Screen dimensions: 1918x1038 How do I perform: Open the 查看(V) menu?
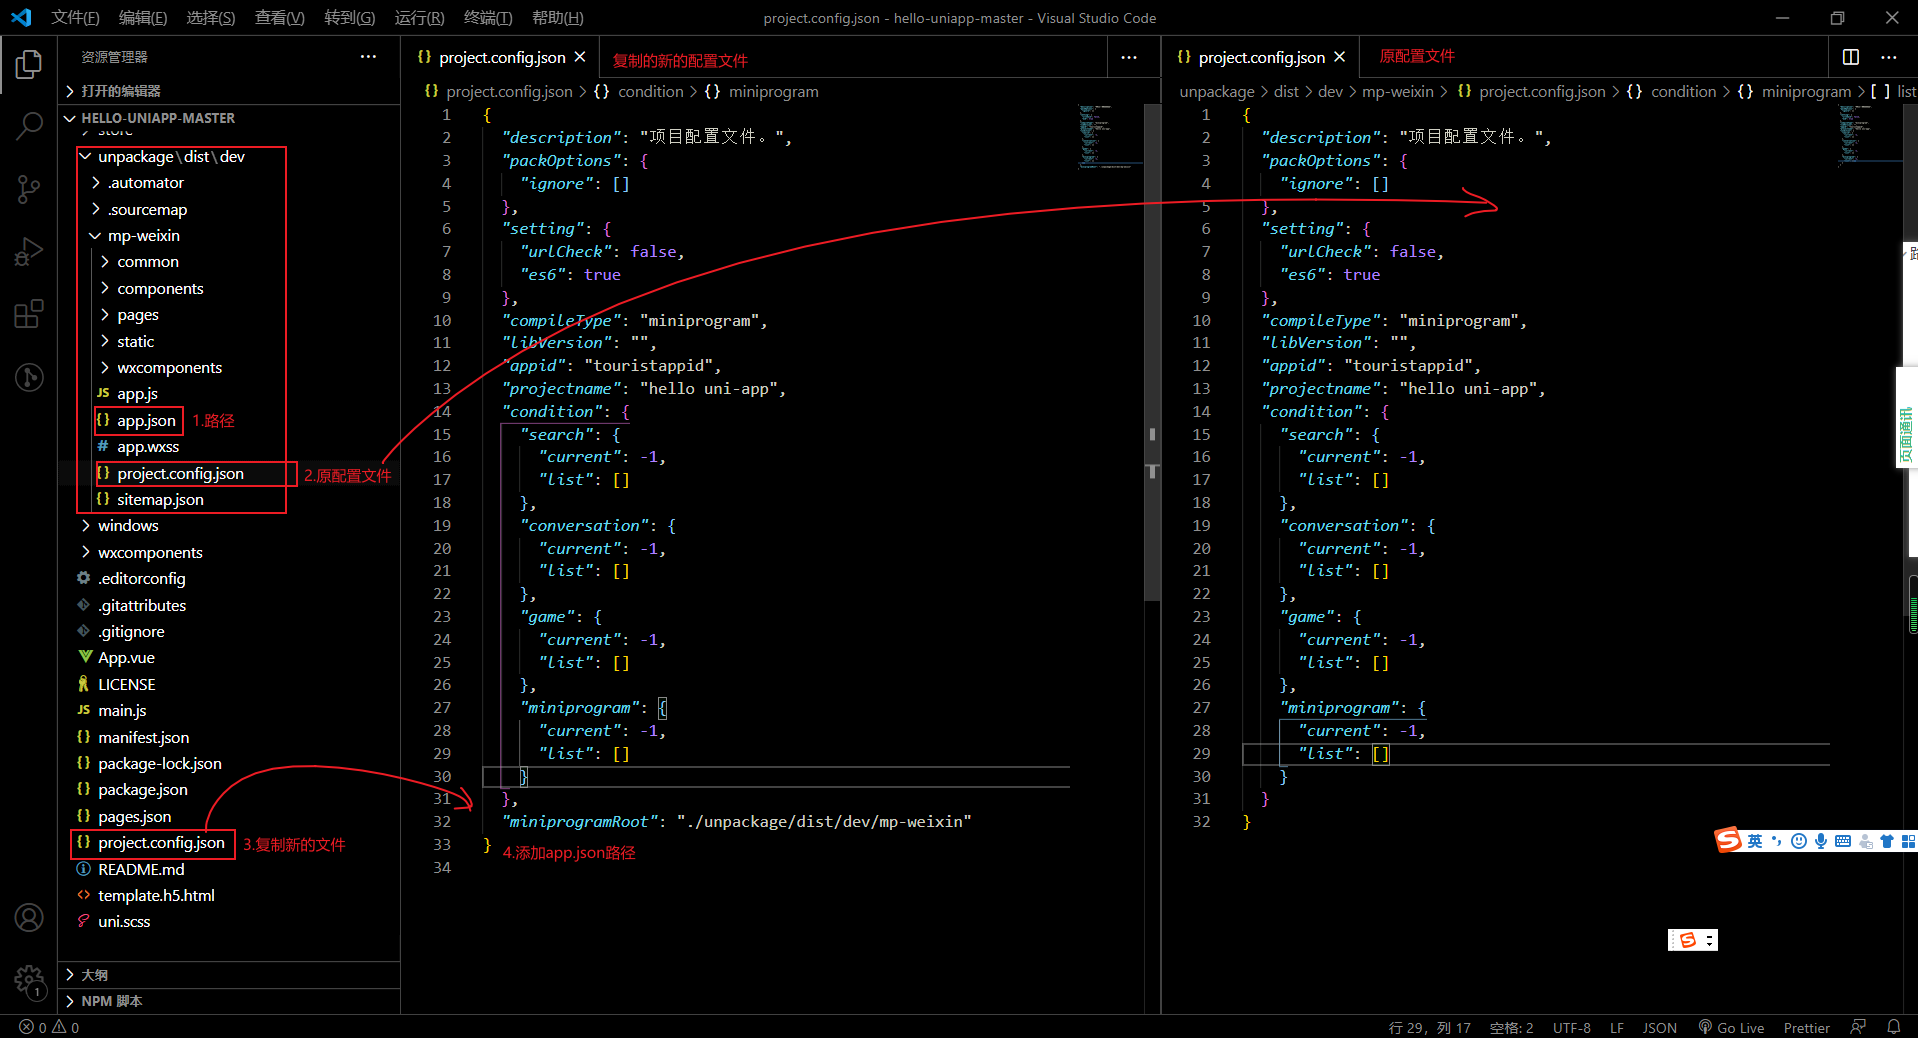[x=280, y=18]
